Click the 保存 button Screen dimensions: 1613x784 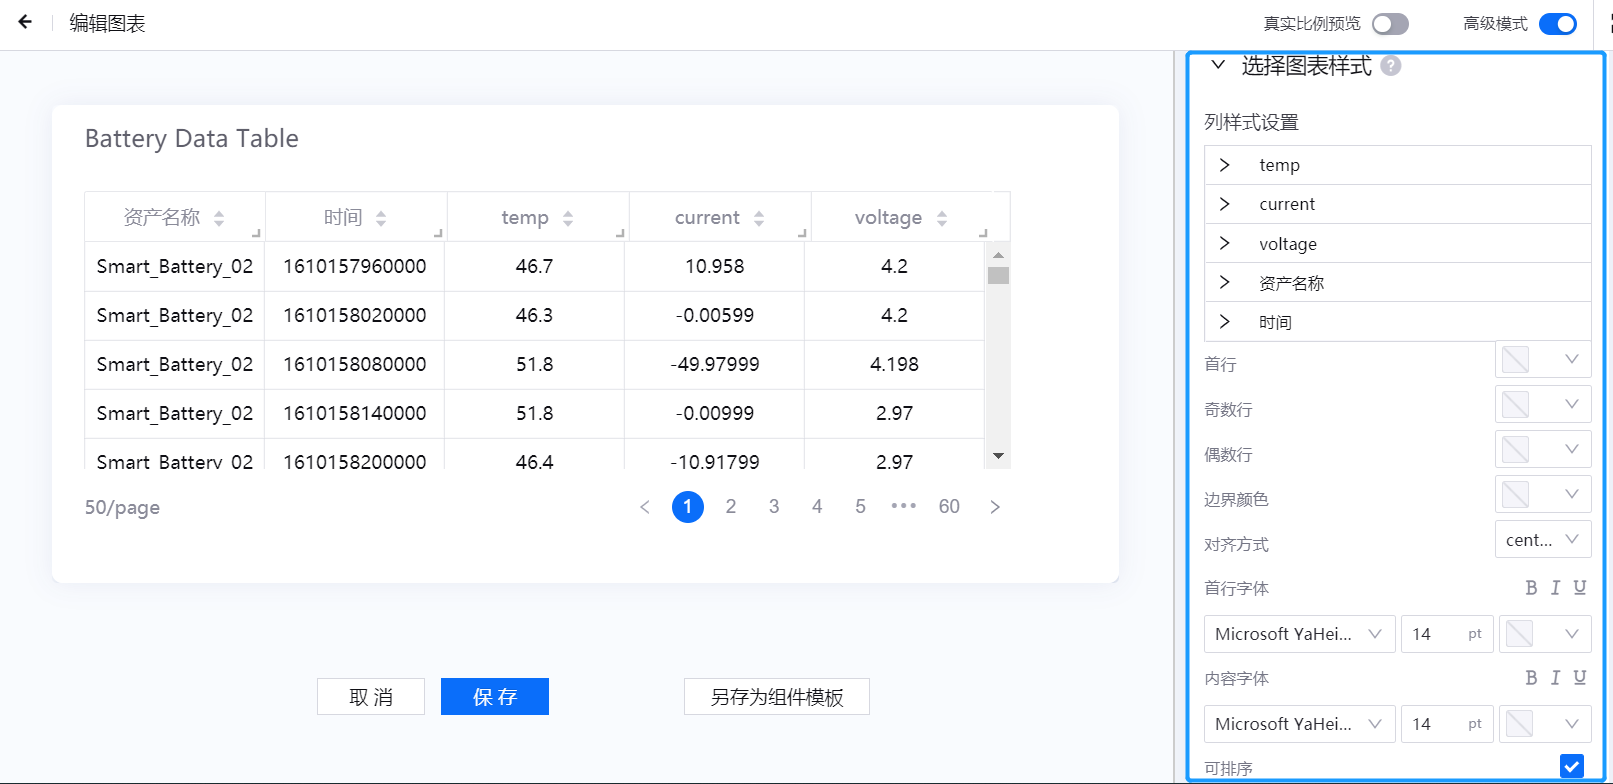495,697
